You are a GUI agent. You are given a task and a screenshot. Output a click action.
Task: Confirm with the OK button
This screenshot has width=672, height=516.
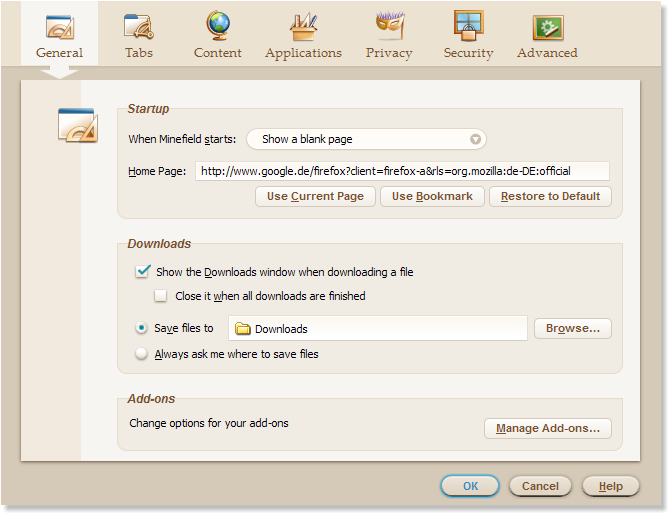[470, 486]
